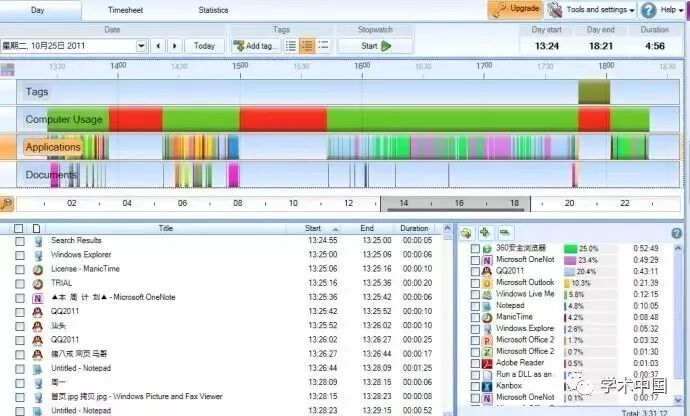The image size is (690, 416).
Task: Click the Kanbox icon in summary
Action: pos(487,386)
